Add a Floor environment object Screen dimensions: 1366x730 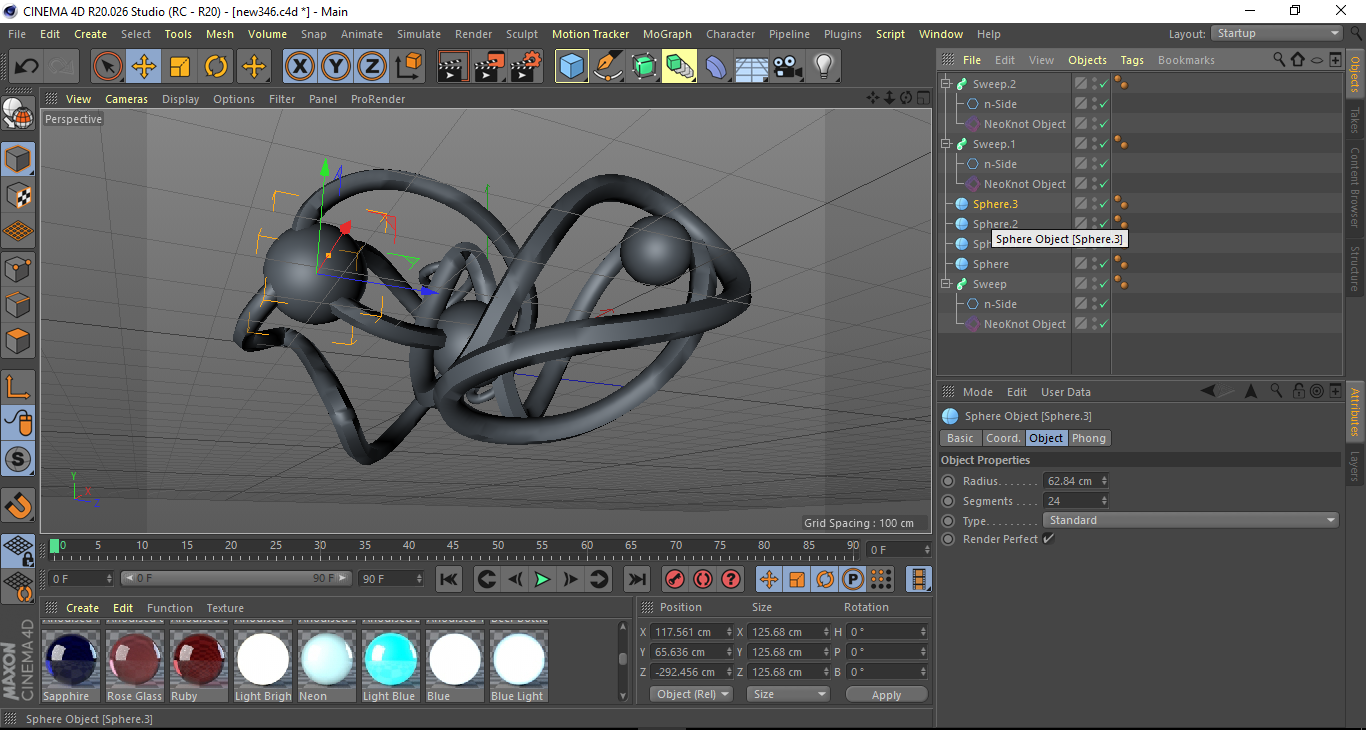pyautogui.click(x=751, y=67)
